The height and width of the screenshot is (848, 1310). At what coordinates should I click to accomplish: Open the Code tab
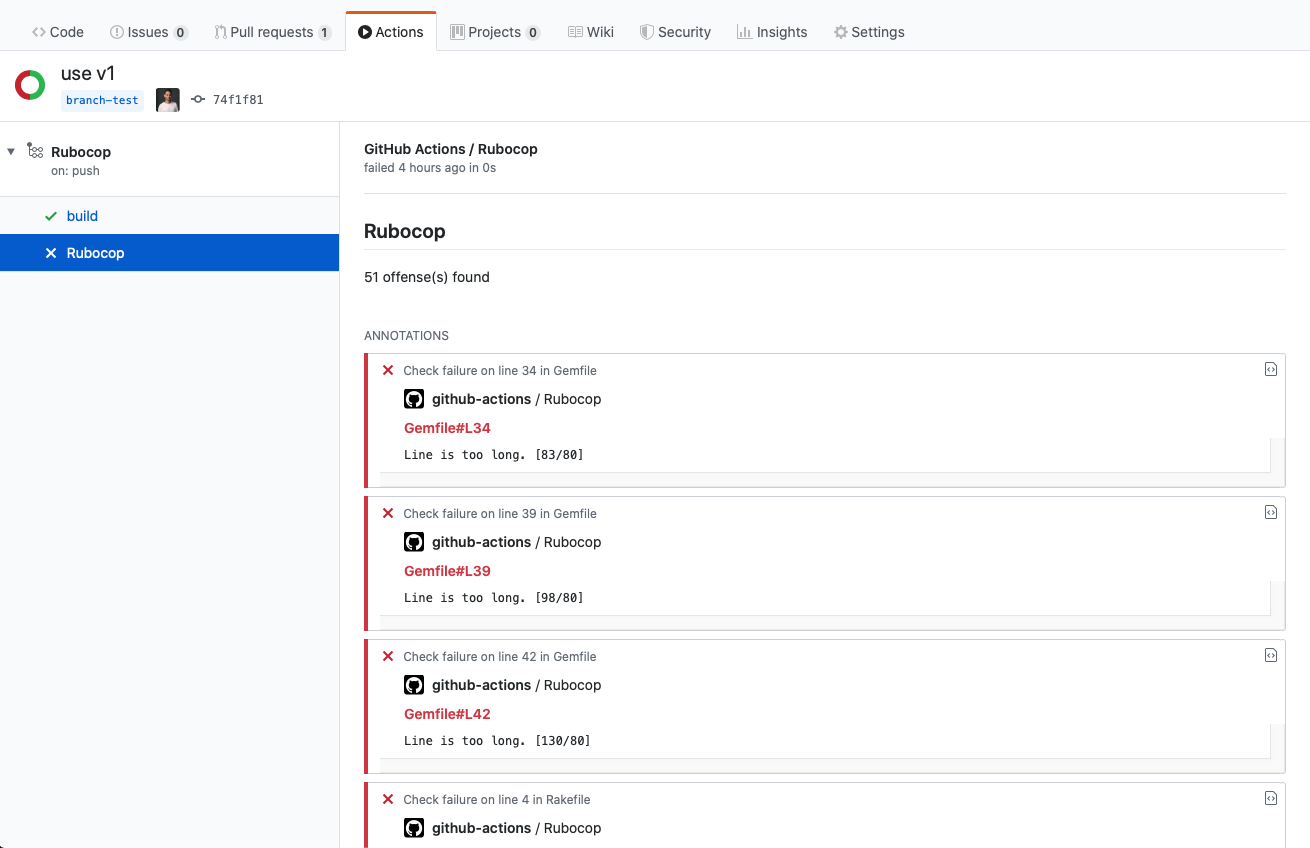click(x=58, y=32)
